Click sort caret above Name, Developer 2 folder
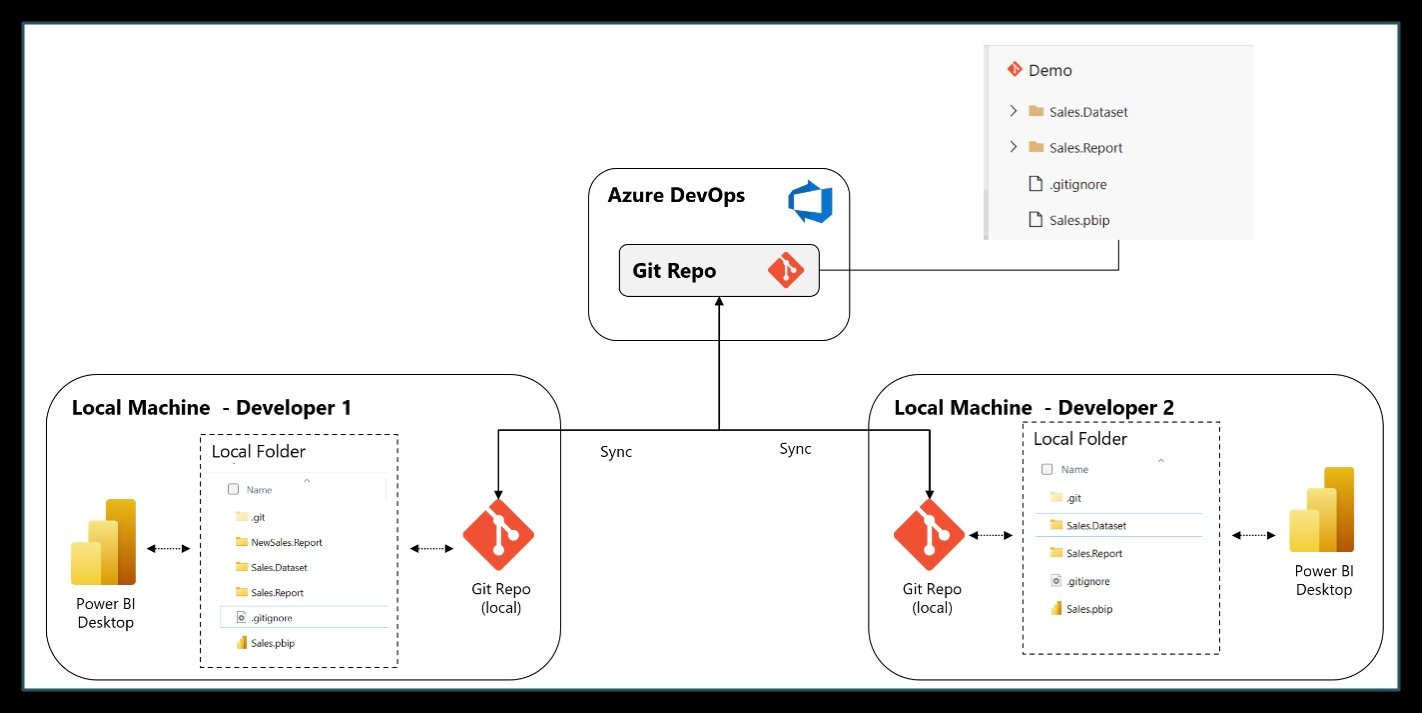The height and width of the screenshot is (713, 1422). 1161,460
